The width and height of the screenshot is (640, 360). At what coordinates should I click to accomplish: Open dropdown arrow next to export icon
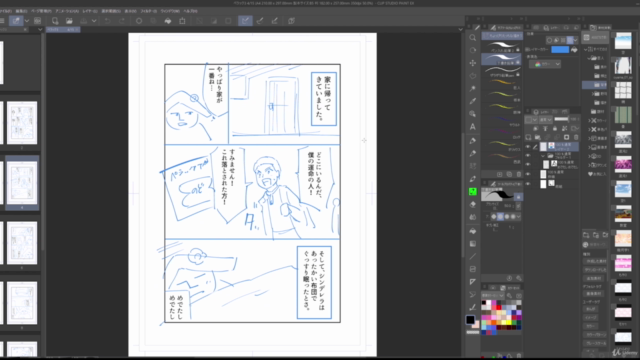[94, 21]
